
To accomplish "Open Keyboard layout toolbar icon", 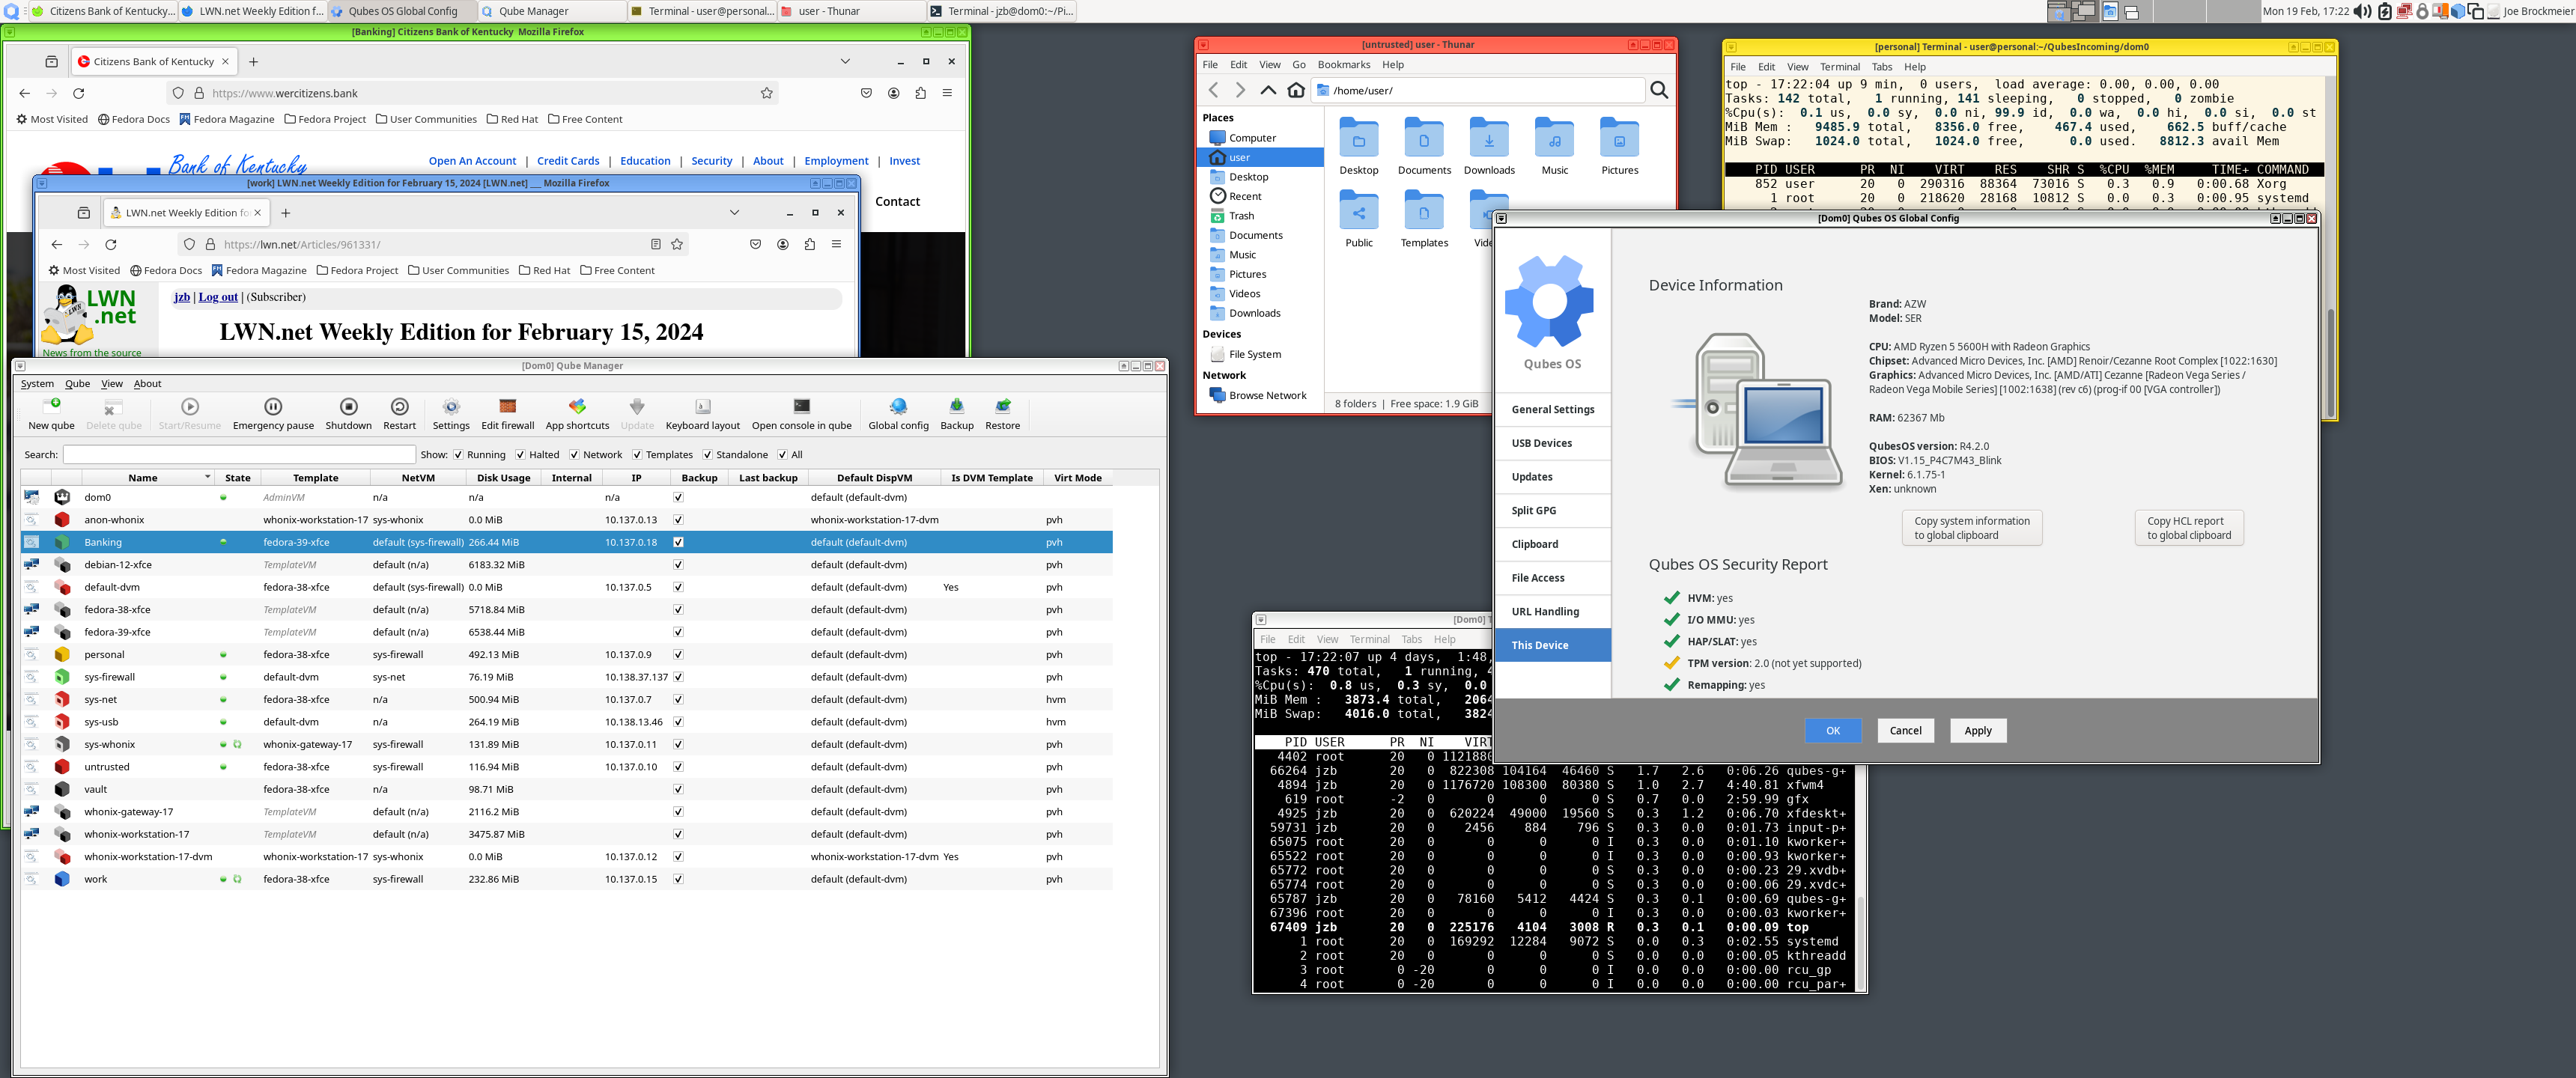I will (703, 406).
